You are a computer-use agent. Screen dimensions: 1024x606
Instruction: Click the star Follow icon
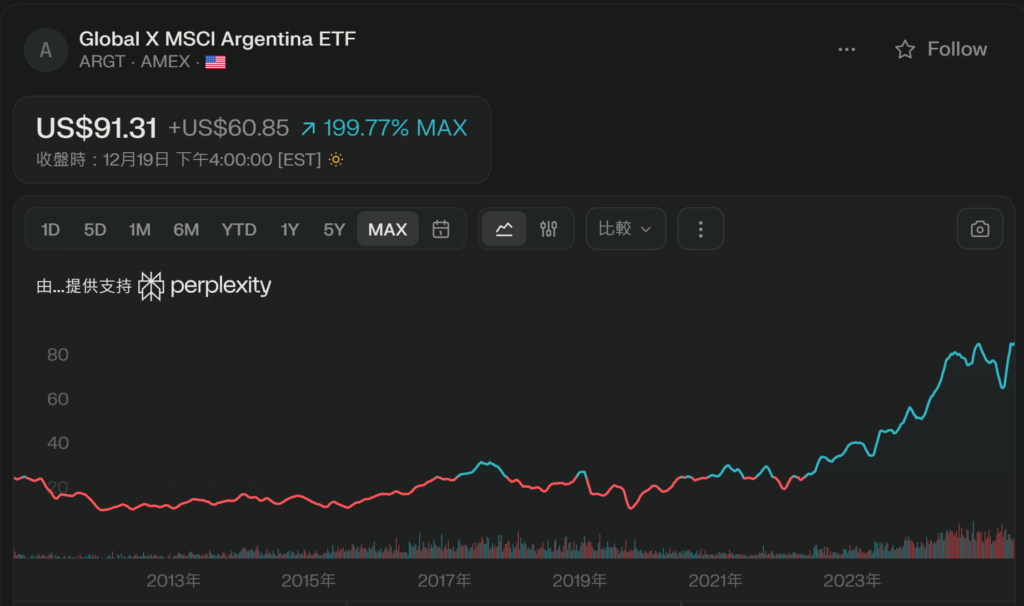(x=905, y=49)
